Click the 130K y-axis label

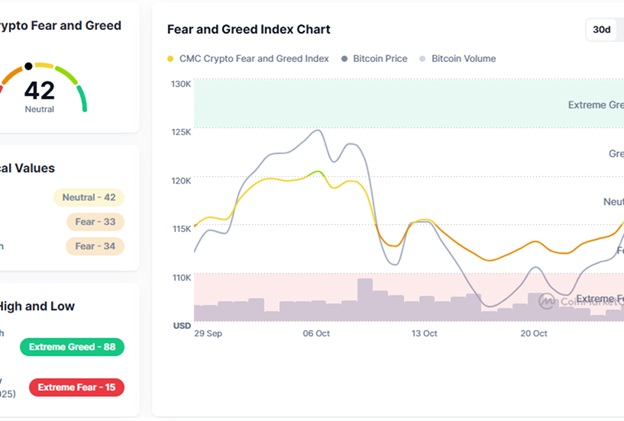181,84
